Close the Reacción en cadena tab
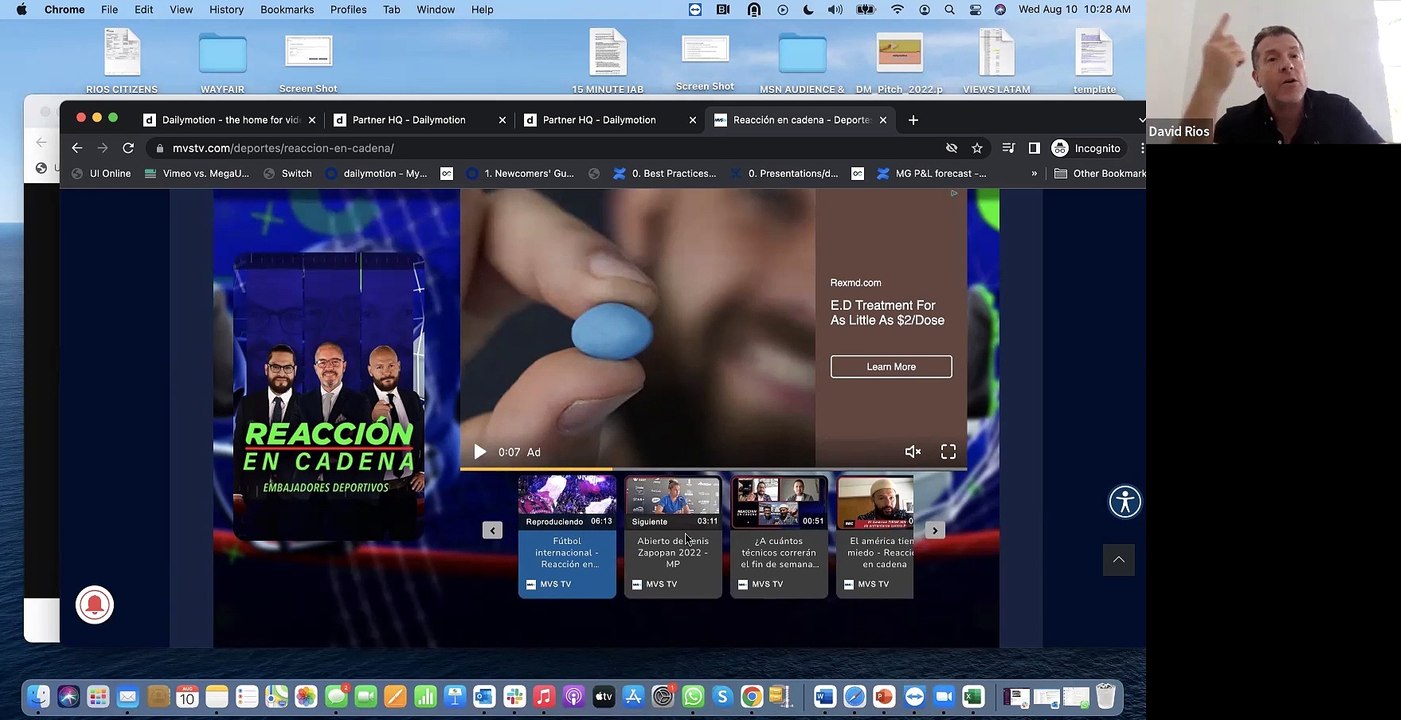The width and height of the screenshot is (1401, 720). pos(883,120)
